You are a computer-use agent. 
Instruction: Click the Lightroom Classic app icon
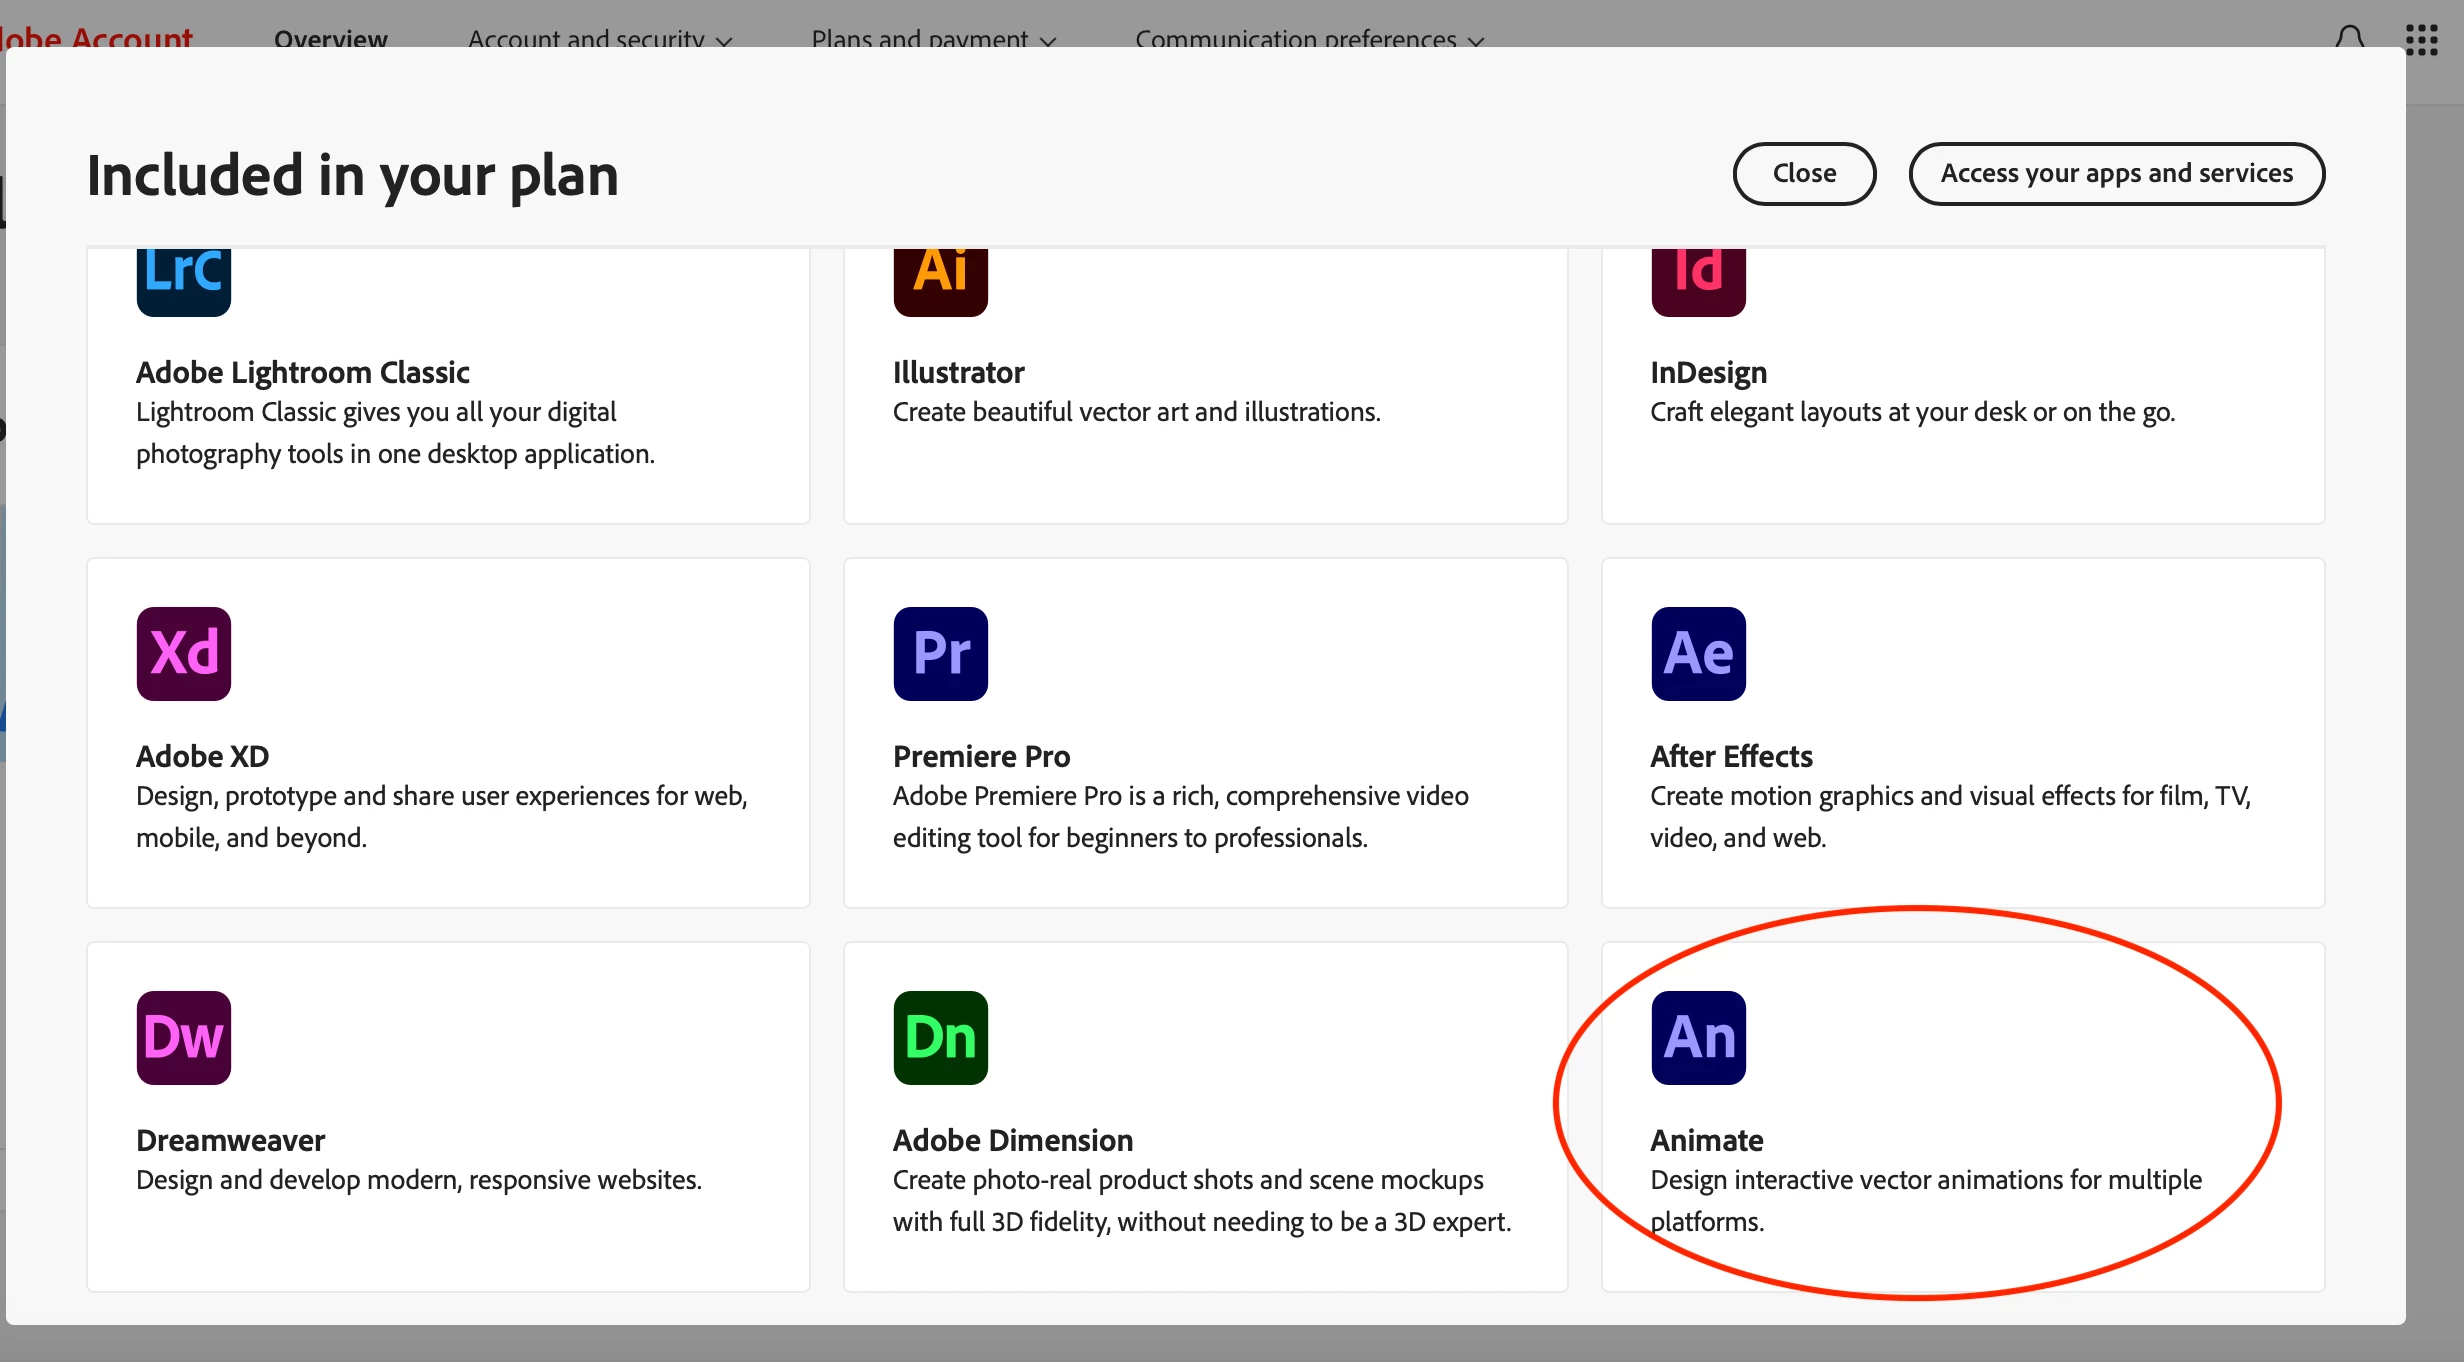(x=184, y=280)
